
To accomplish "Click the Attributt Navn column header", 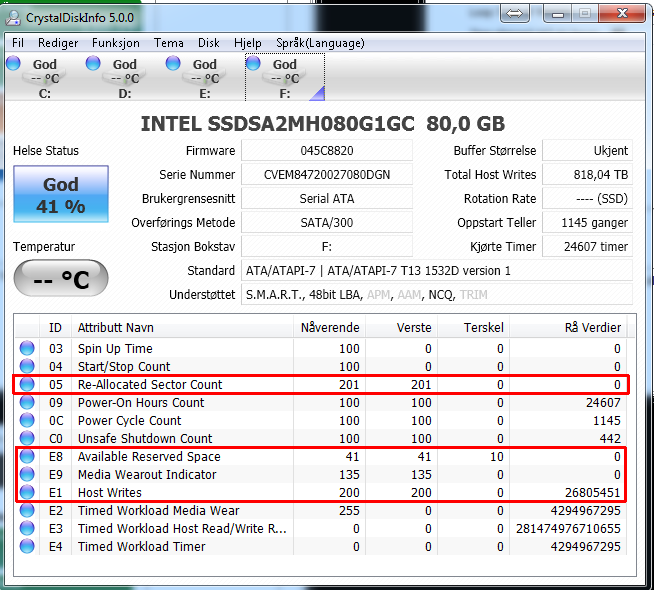I will tap(182, 327).
